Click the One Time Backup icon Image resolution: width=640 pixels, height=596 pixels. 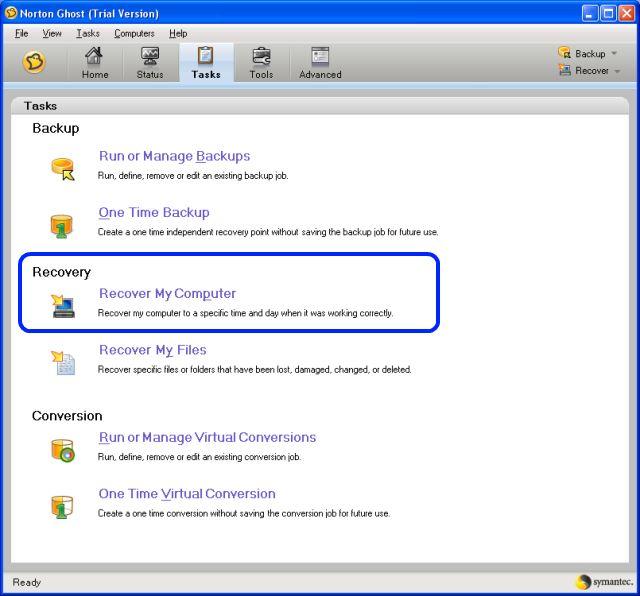pos(62,226)
